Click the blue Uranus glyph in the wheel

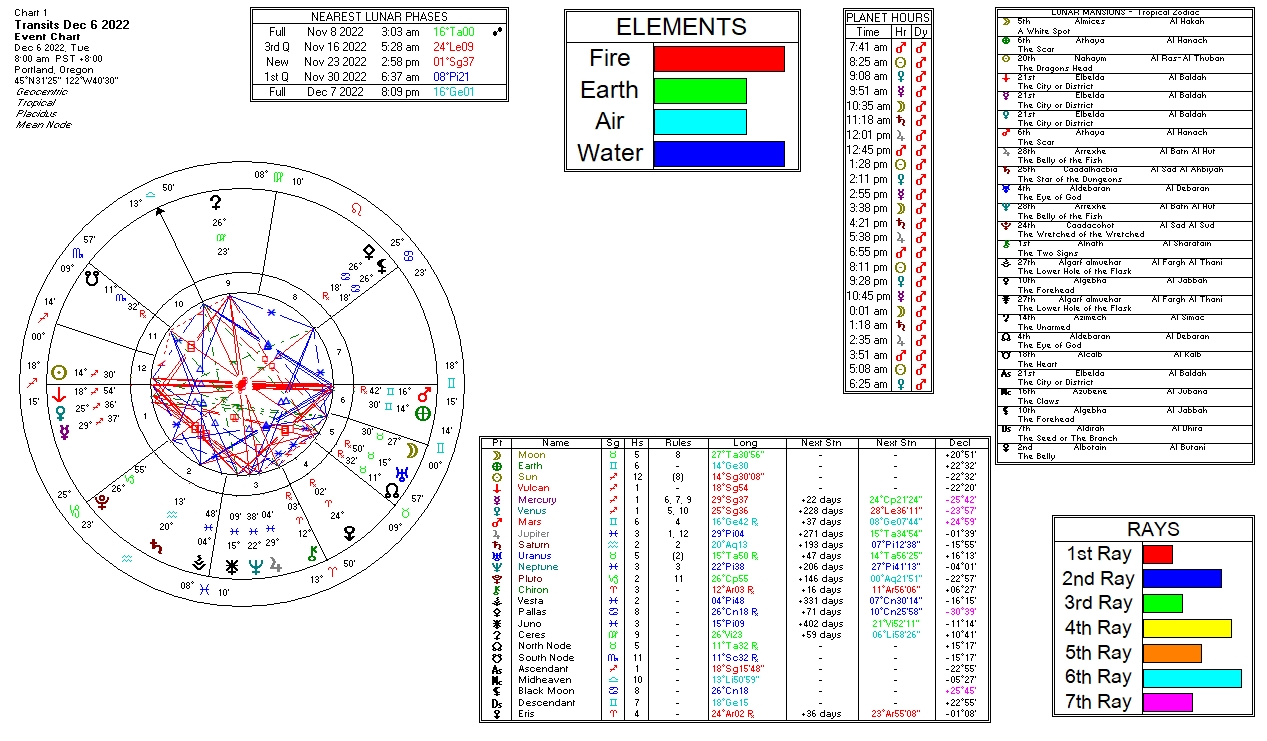[400, 475]
